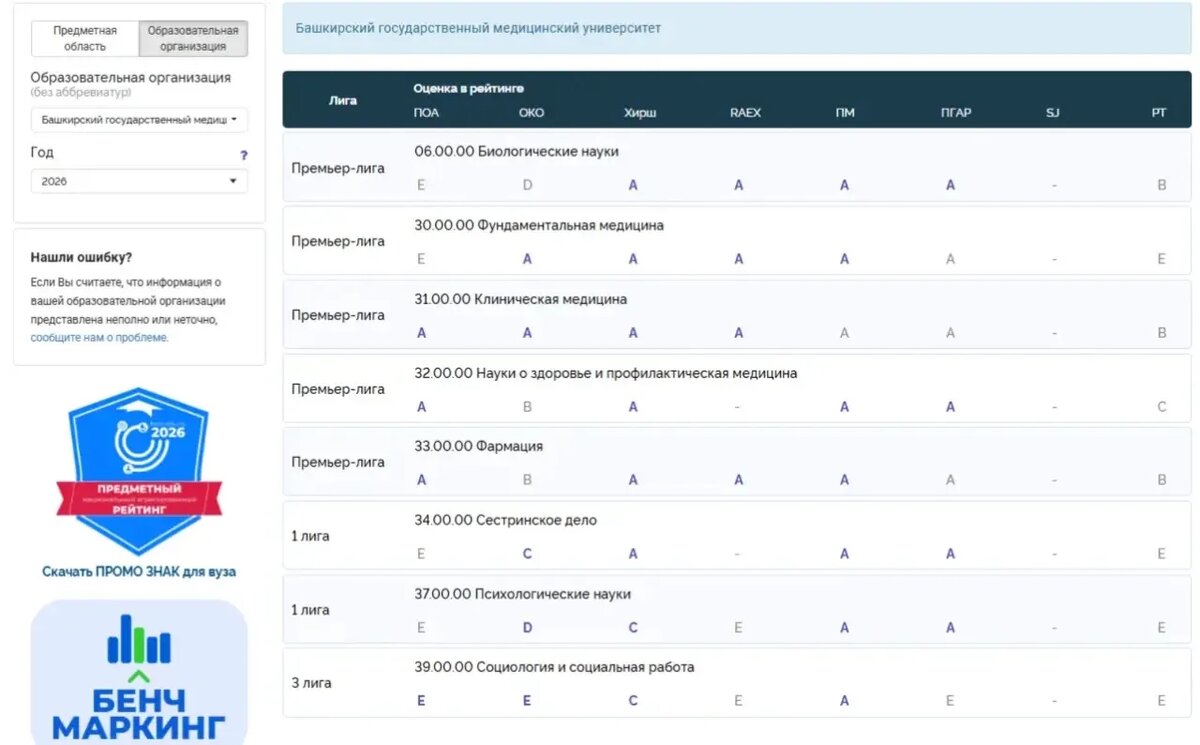Click '31.00.00 Клиническая медицина' row title

pos(521,299)
